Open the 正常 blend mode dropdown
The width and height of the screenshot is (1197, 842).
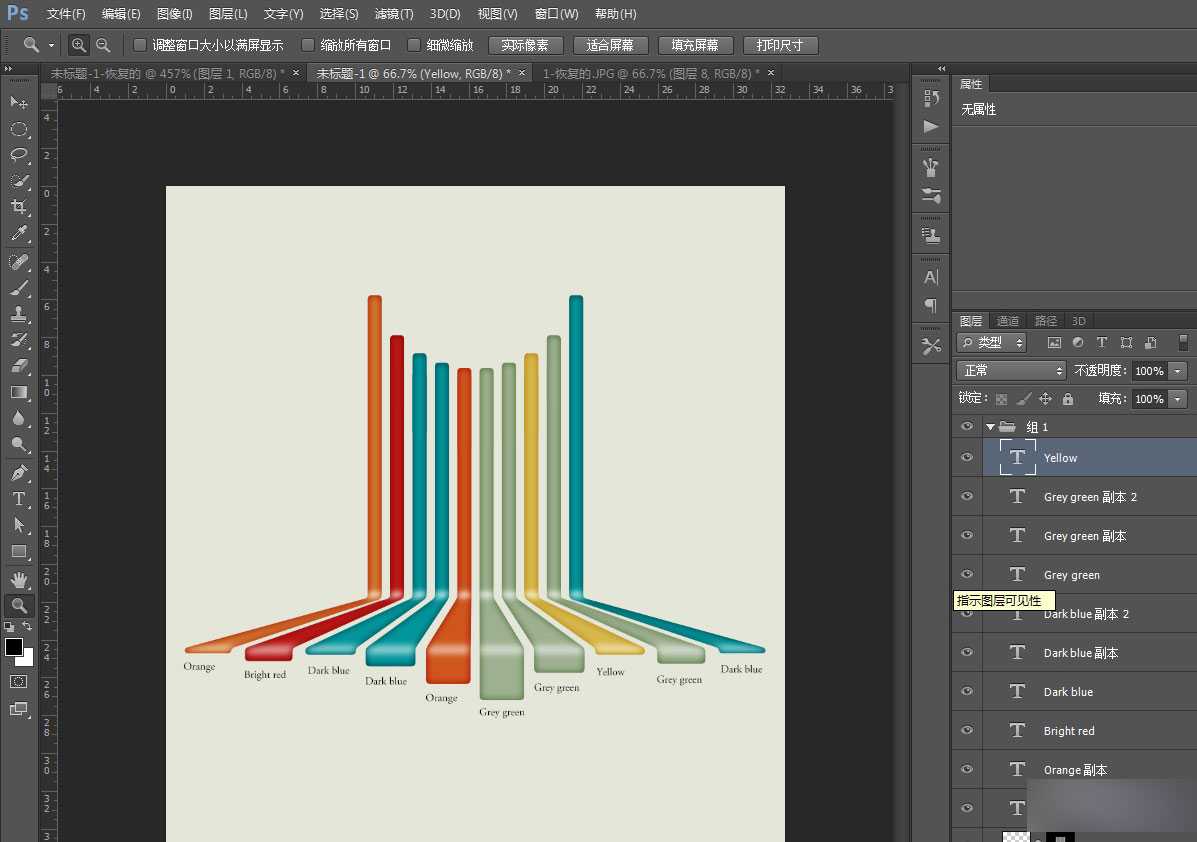pyautogui.click(x=1012, y=371)
